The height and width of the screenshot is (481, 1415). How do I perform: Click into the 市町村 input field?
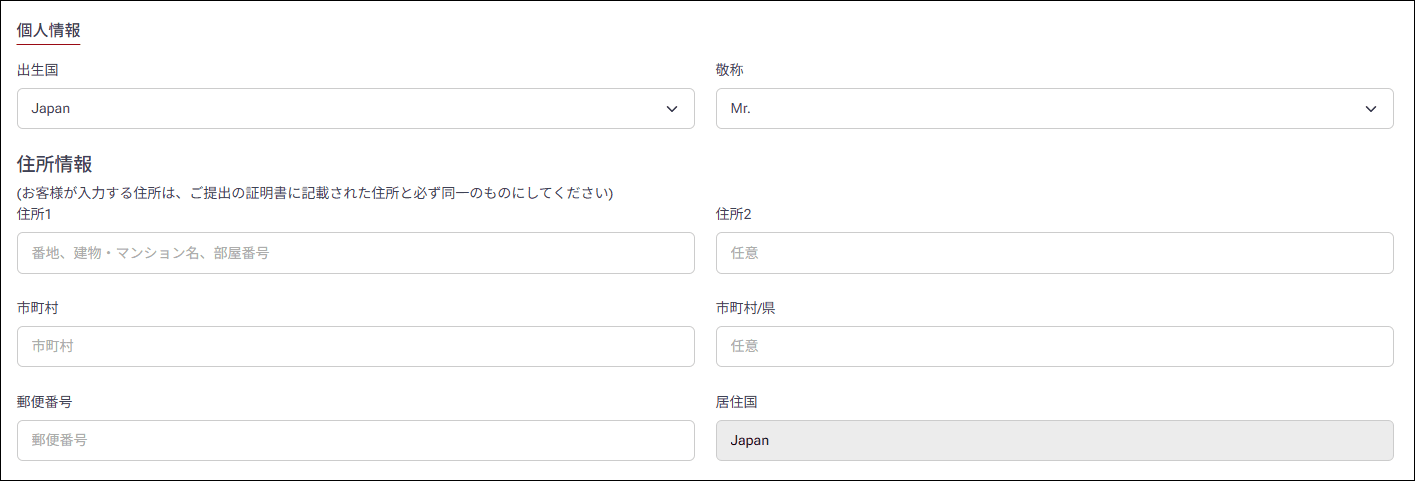[x=356, y=346]
